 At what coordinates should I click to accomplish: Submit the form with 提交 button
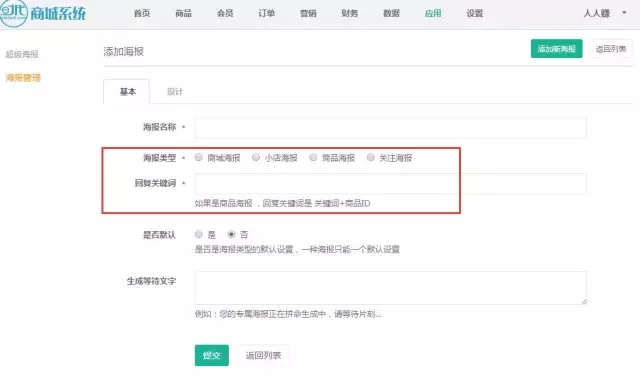pos(211,355)
